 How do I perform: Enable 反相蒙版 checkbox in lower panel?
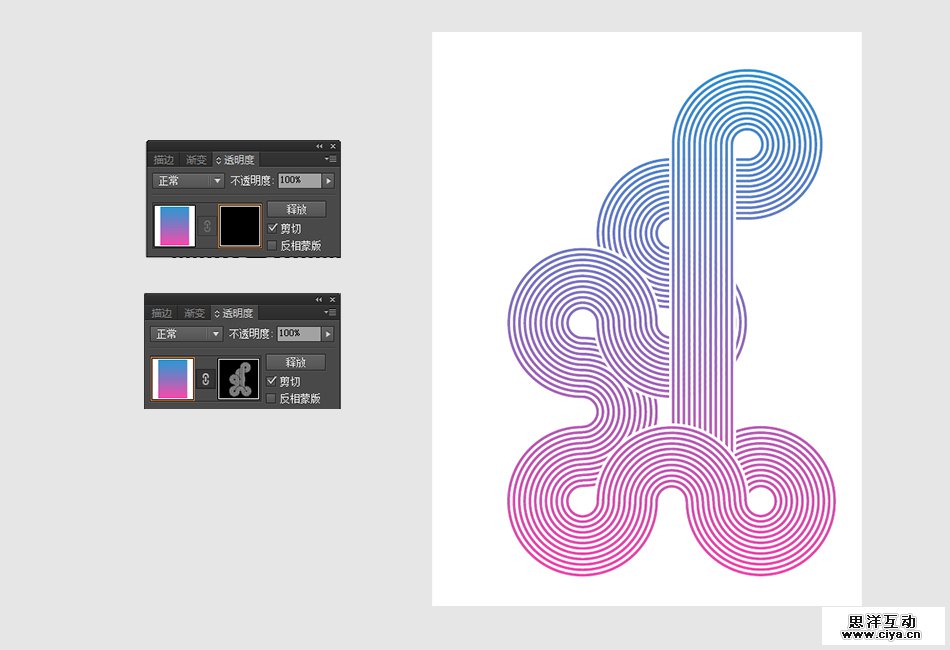271,398
